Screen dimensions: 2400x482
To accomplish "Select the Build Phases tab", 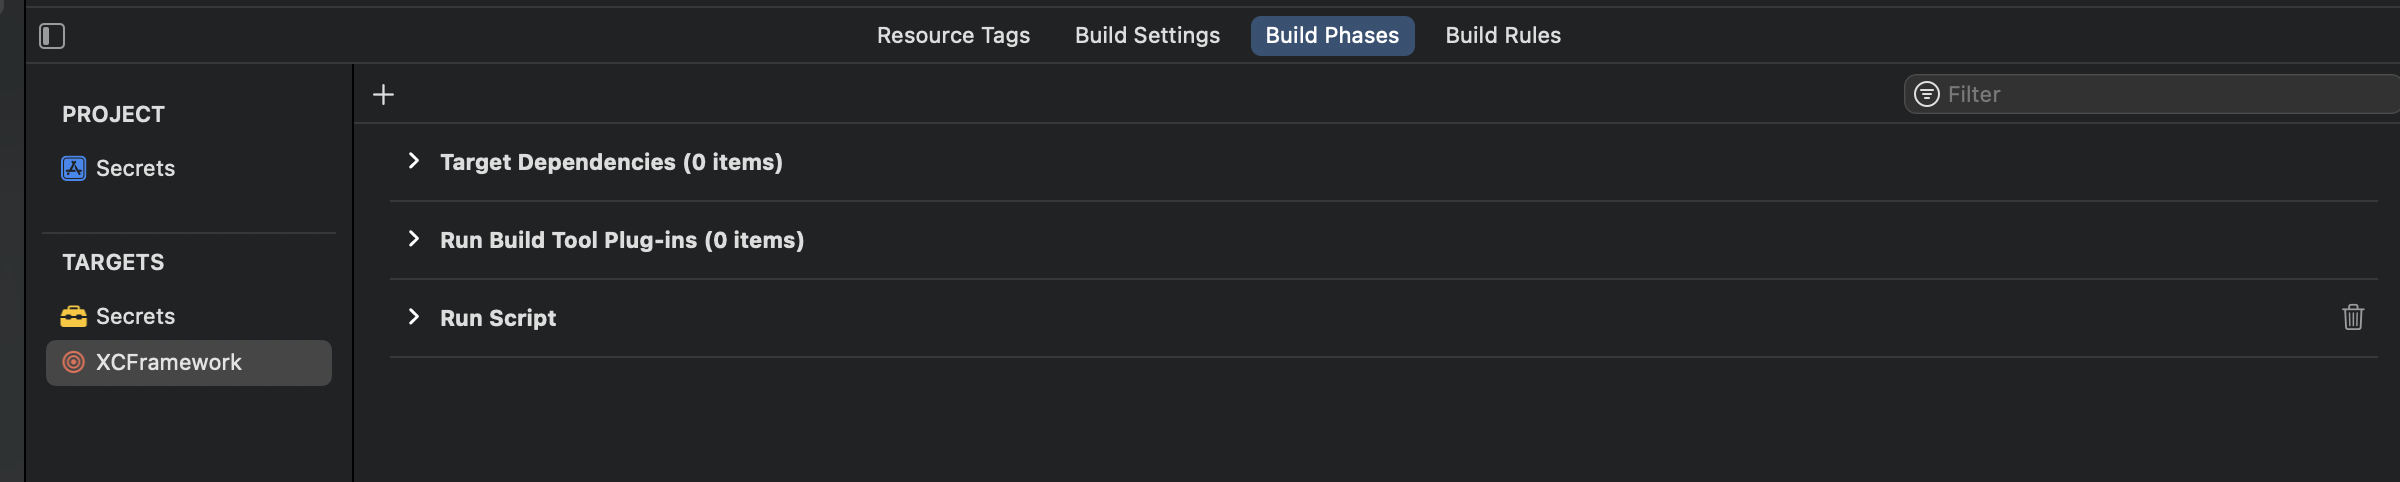I will point(1331,36).
